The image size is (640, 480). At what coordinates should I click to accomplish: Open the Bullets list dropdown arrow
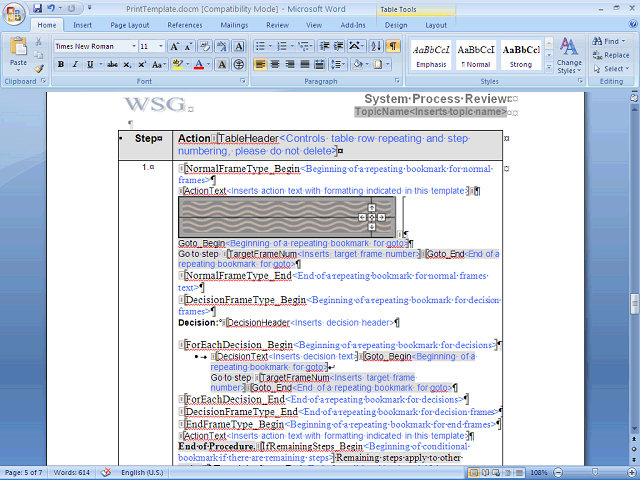pyautogui.click(x=270, y=46)
